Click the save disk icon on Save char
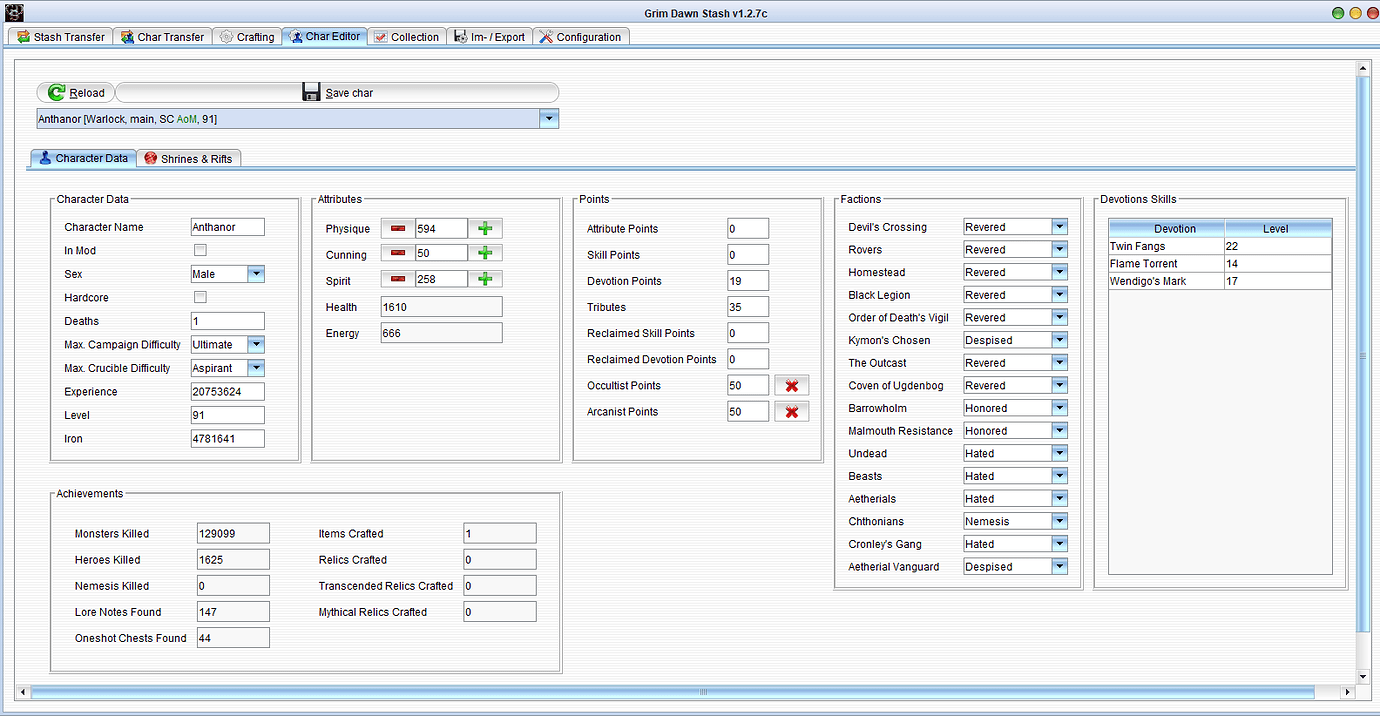 coord(311,92)
